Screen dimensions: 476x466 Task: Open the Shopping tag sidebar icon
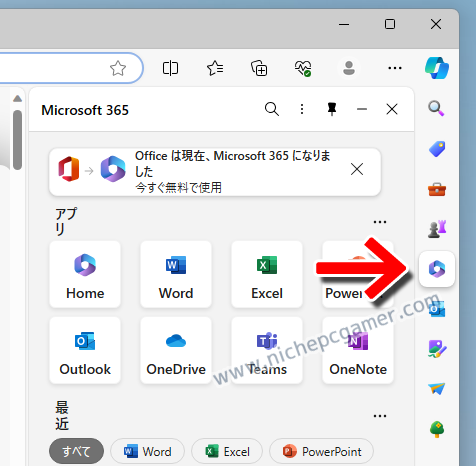tap(437, 149)
